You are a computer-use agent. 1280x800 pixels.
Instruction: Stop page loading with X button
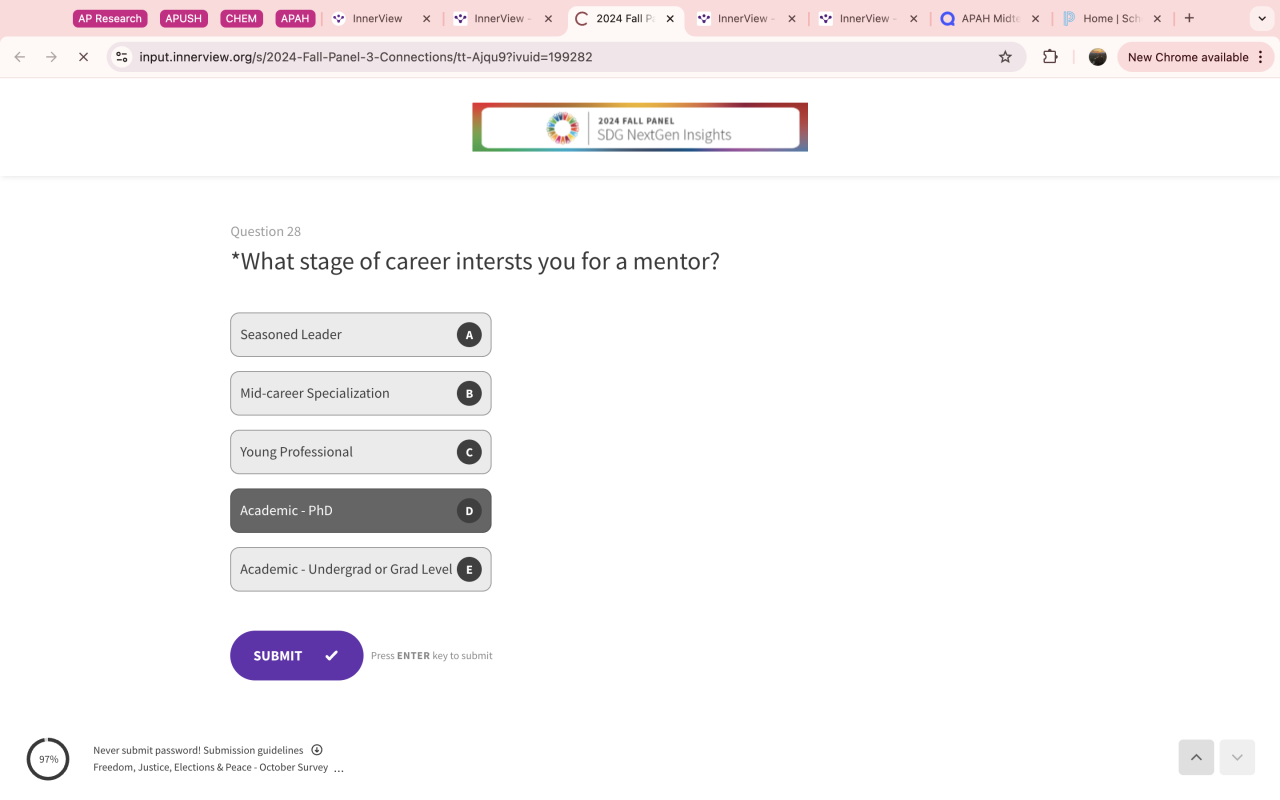tap(84, 57)
